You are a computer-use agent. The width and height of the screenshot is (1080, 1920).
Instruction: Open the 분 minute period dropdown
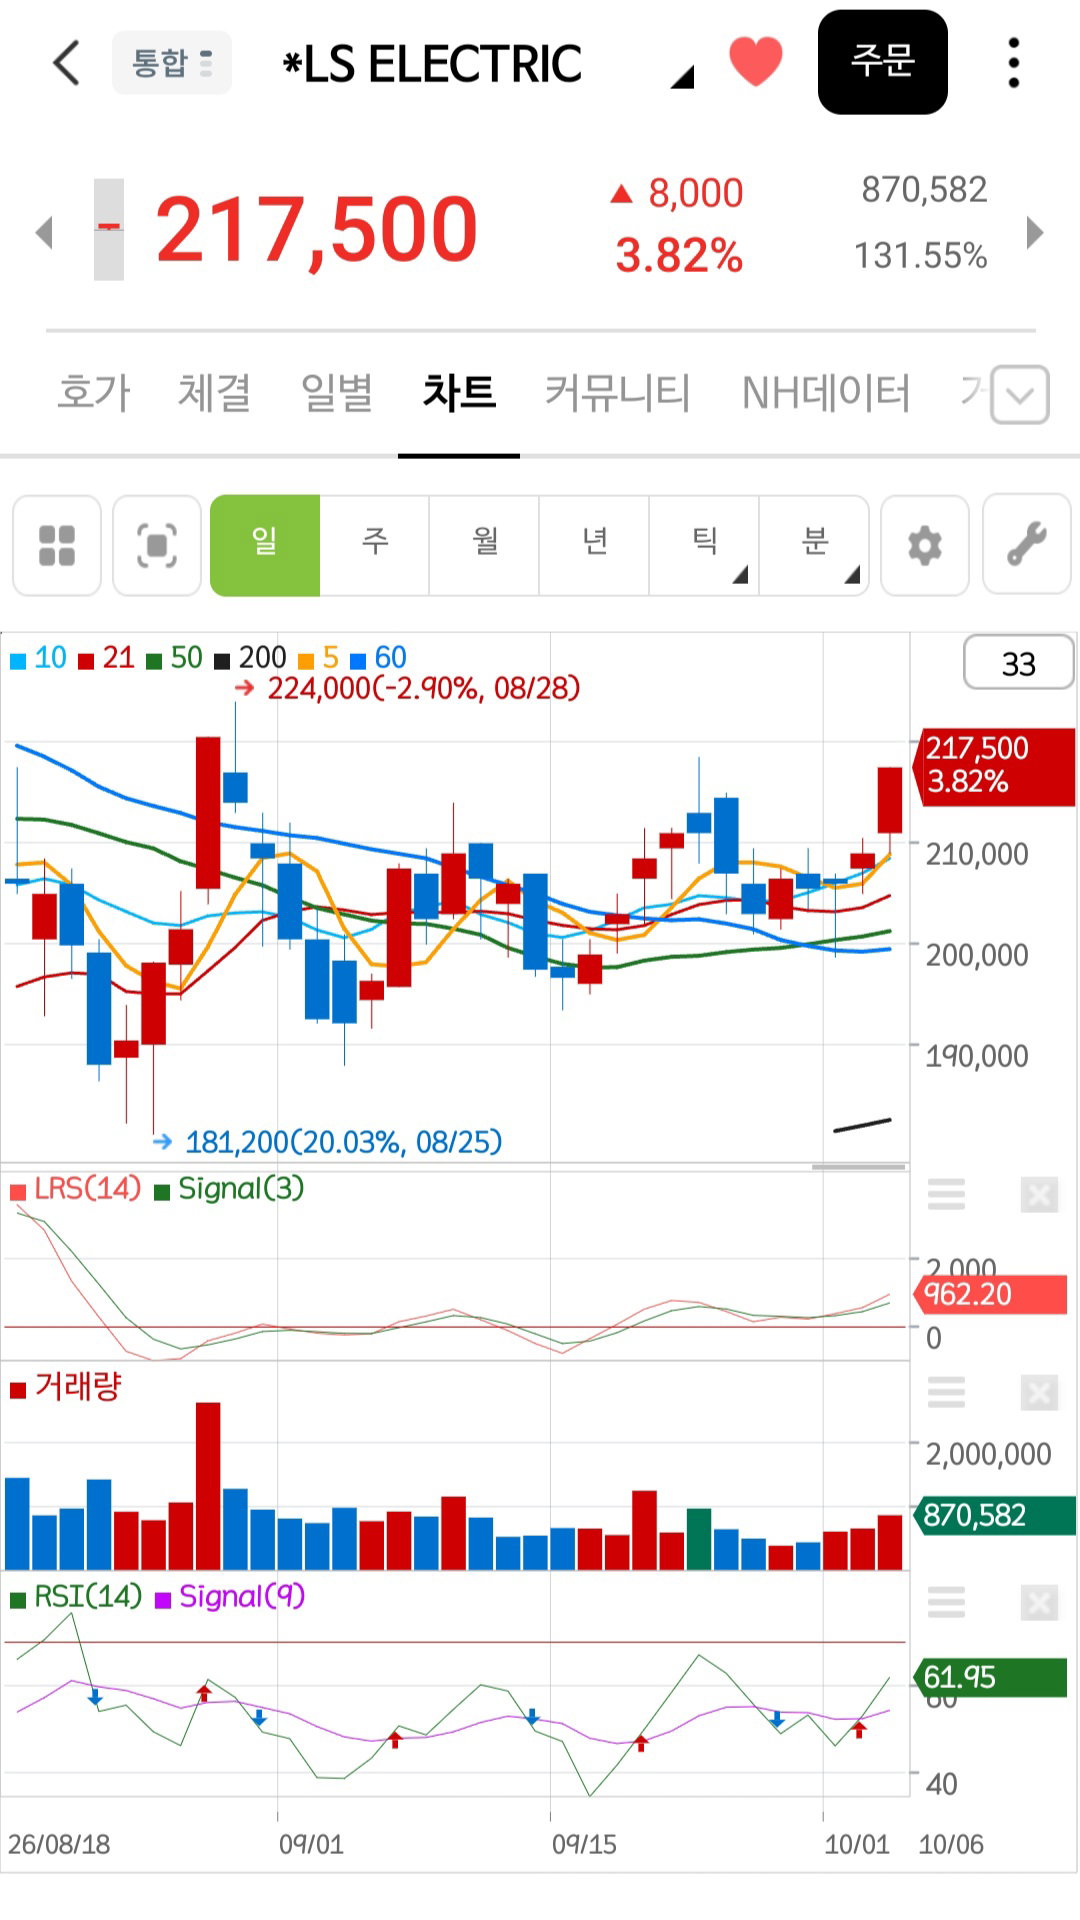(814, 545)
